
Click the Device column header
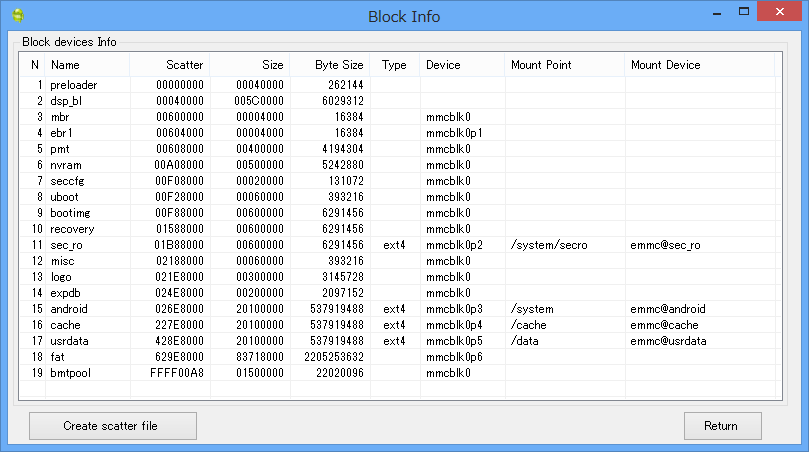pos(462,65)
